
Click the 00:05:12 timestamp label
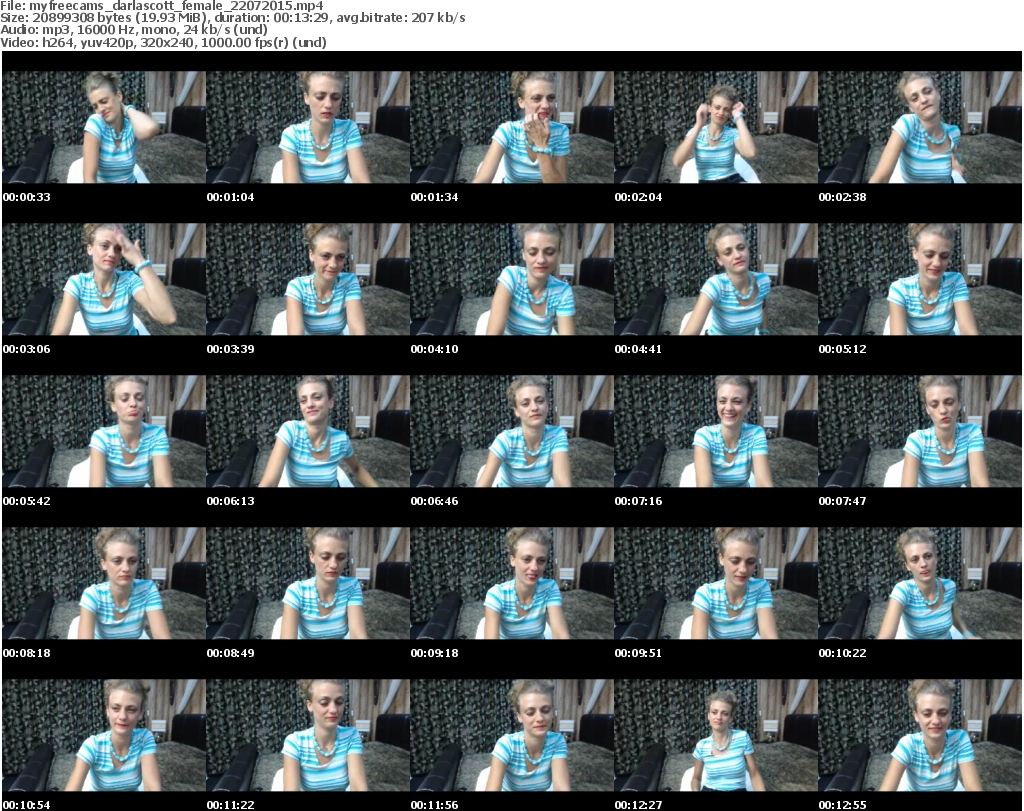click(843, 349)
